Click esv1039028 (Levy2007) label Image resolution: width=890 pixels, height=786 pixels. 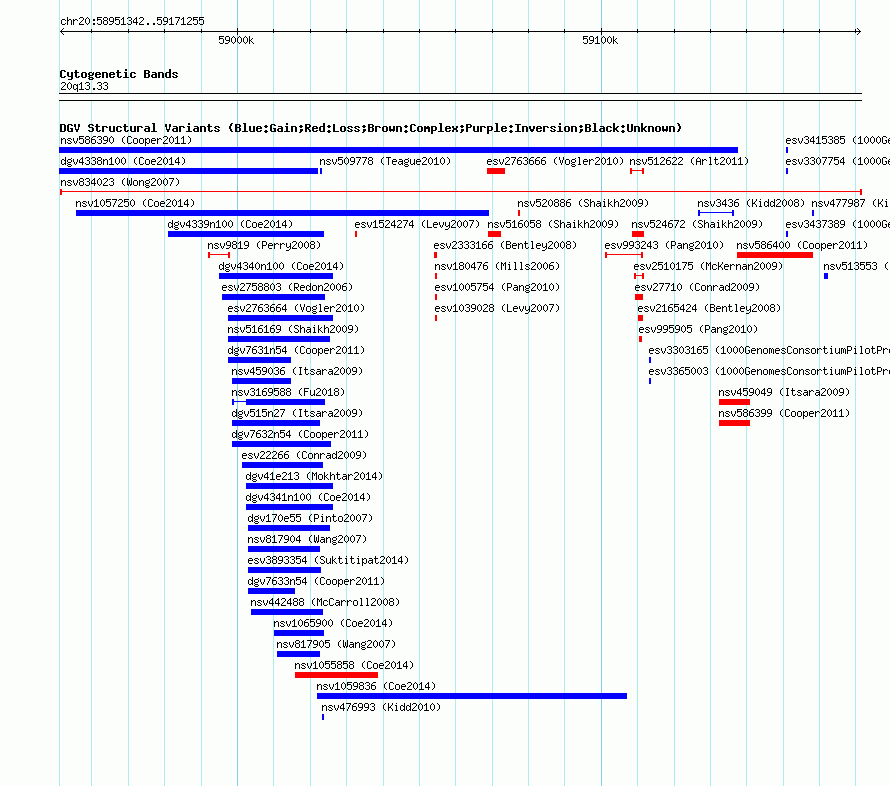pyautogui.click(x=497, y=308)
